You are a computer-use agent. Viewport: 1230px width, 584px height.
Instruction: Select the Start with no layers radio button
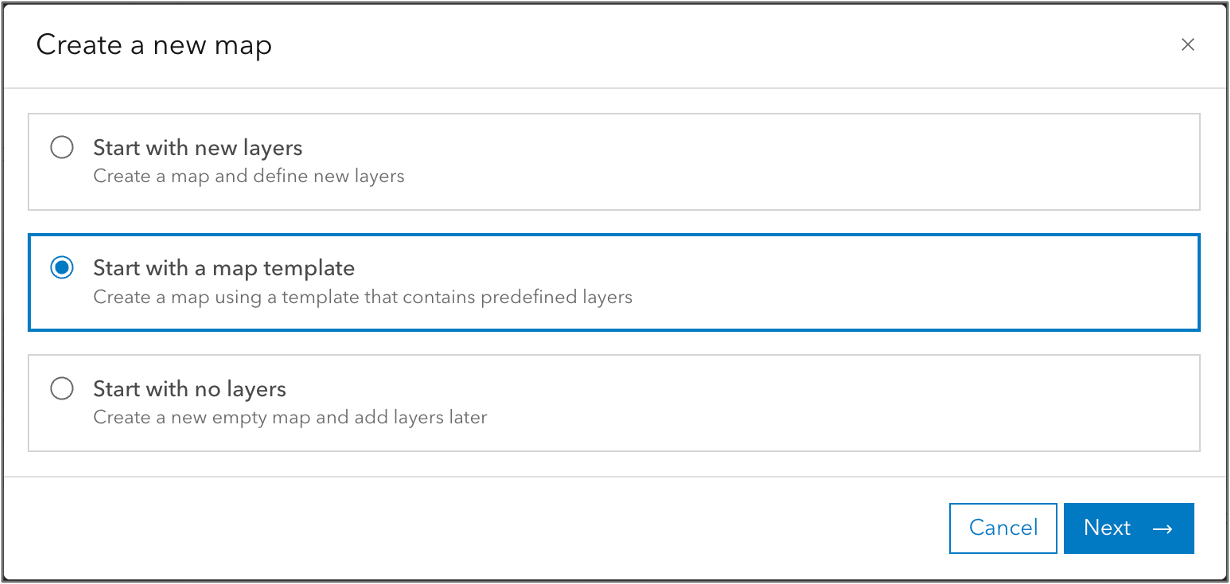click(x=61, y=388)
